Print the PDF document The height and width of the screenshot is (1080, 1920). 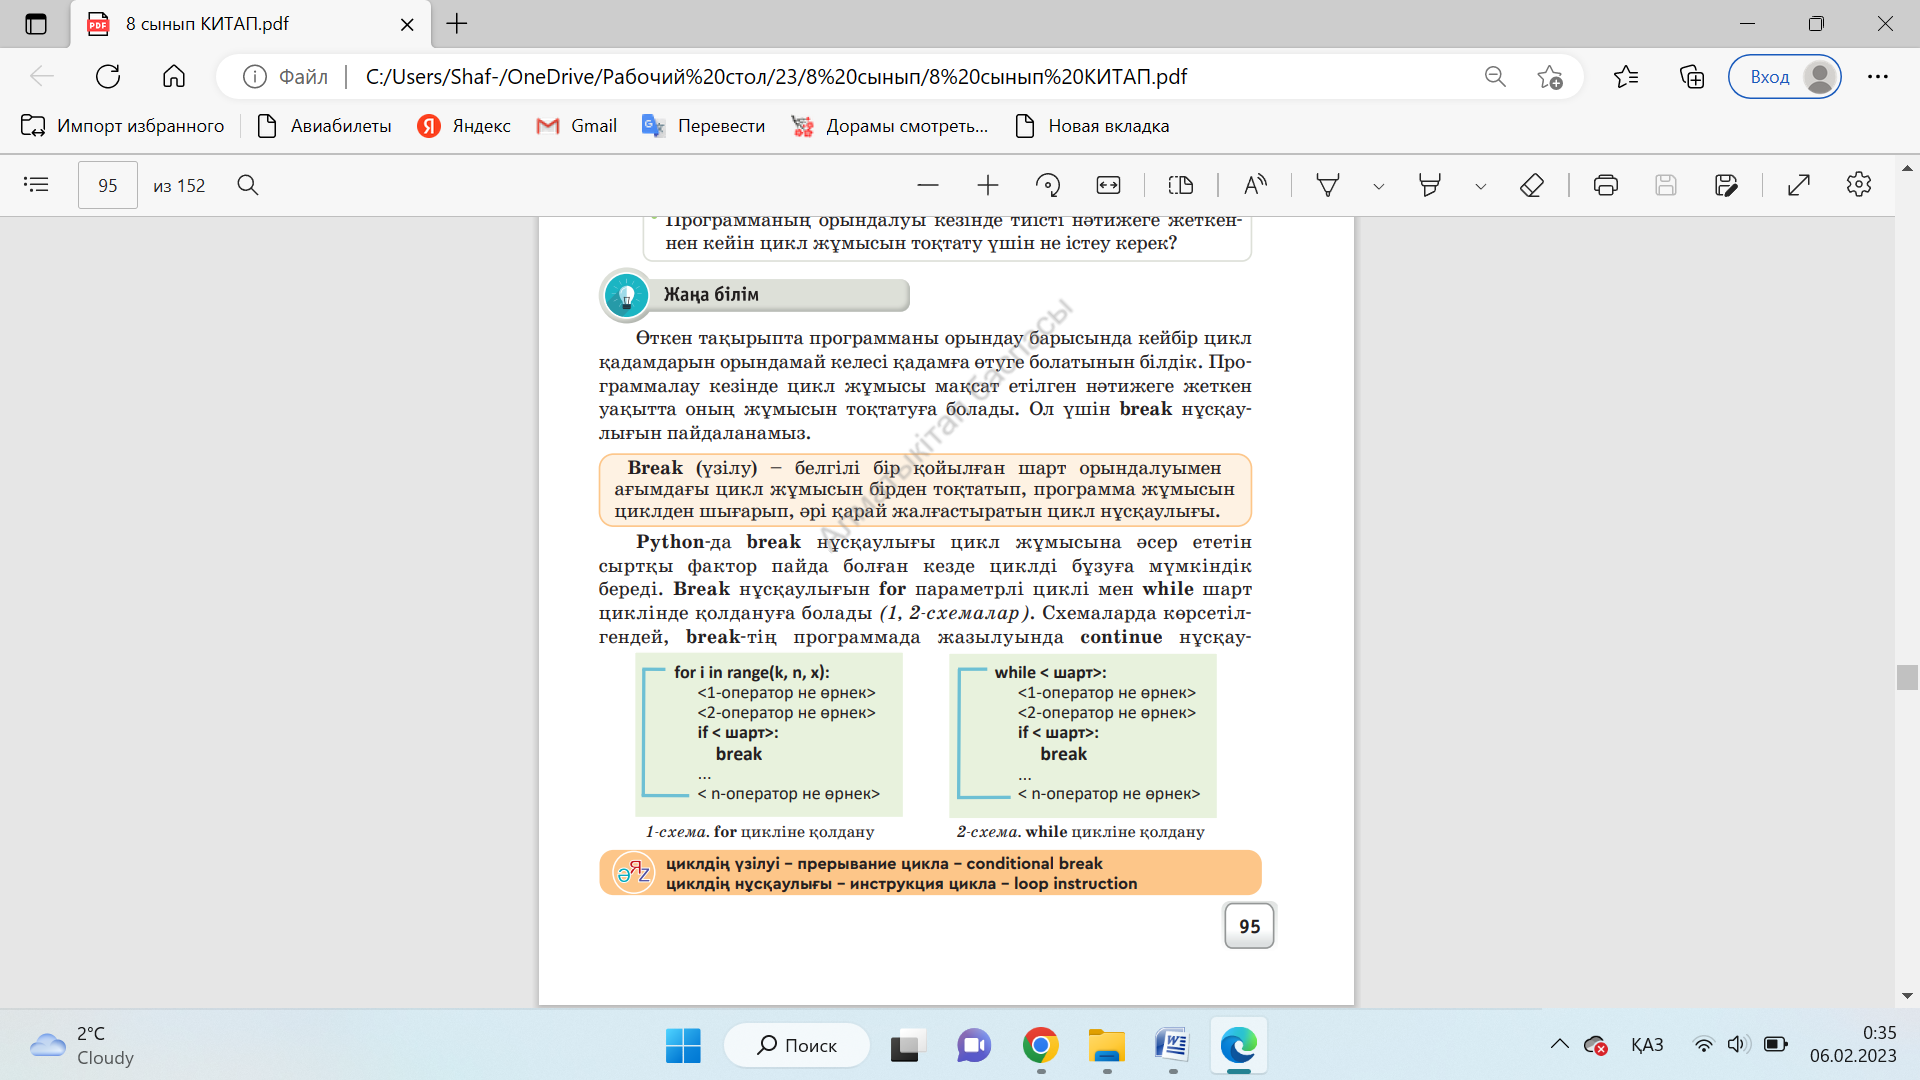point(1605,185)
